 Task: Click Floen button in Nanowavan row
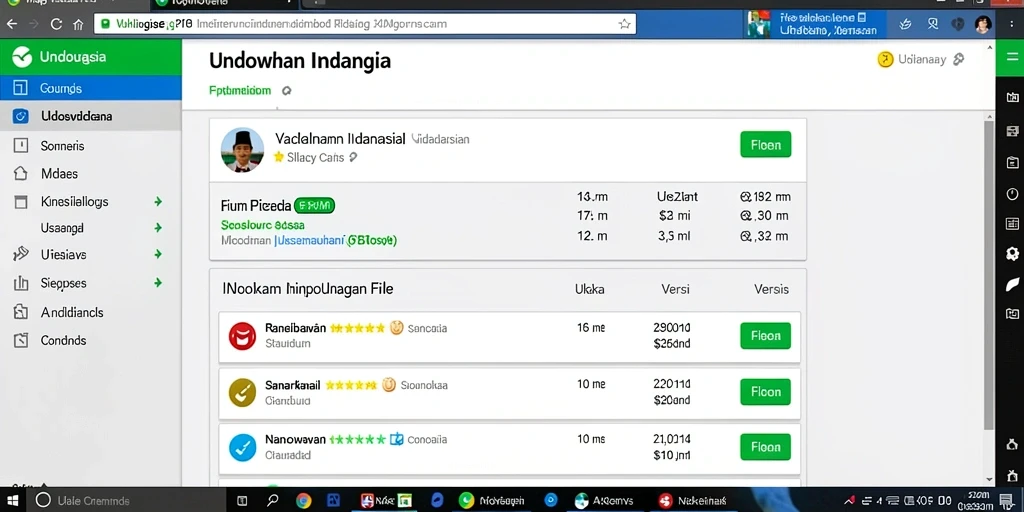click(765, 447)
